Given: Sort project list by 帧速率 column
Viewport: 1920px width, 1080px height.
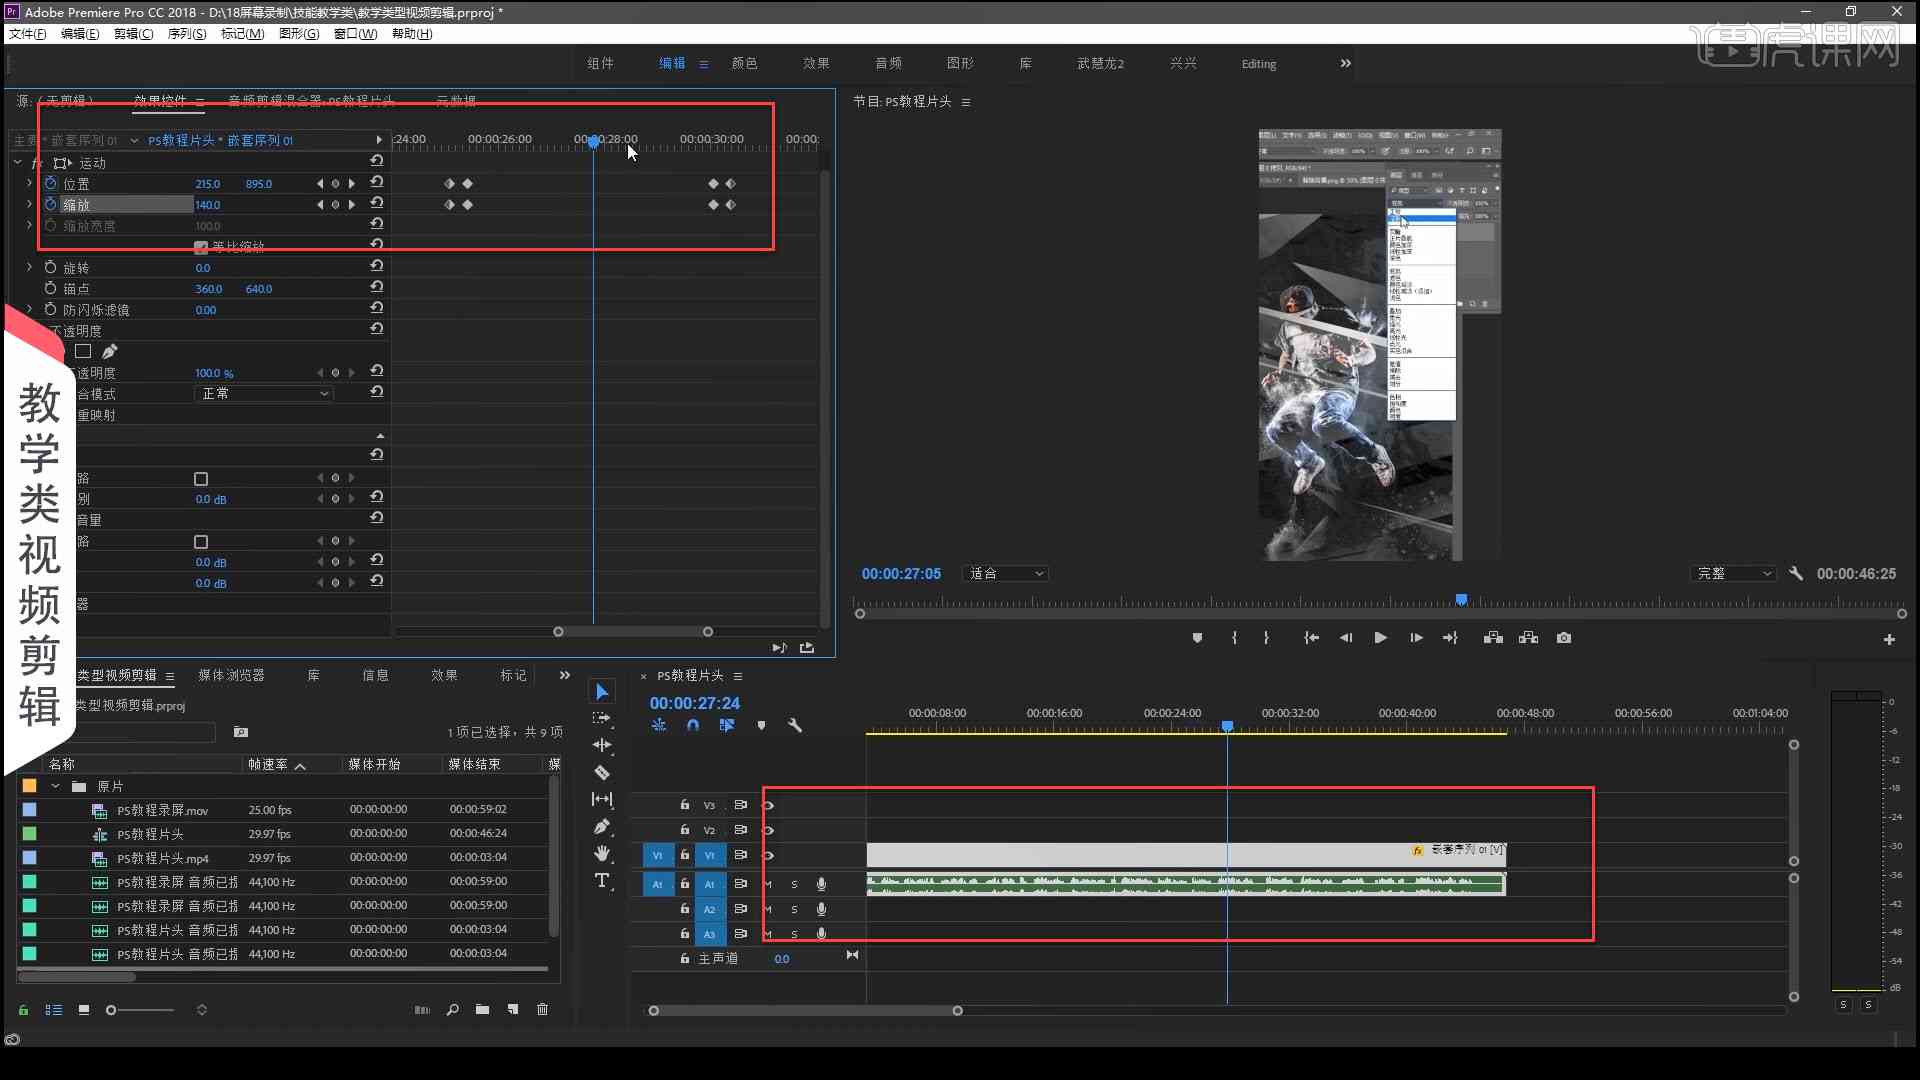Looking at the screenshot, I should pyautogui.click(x=268, y=764).
